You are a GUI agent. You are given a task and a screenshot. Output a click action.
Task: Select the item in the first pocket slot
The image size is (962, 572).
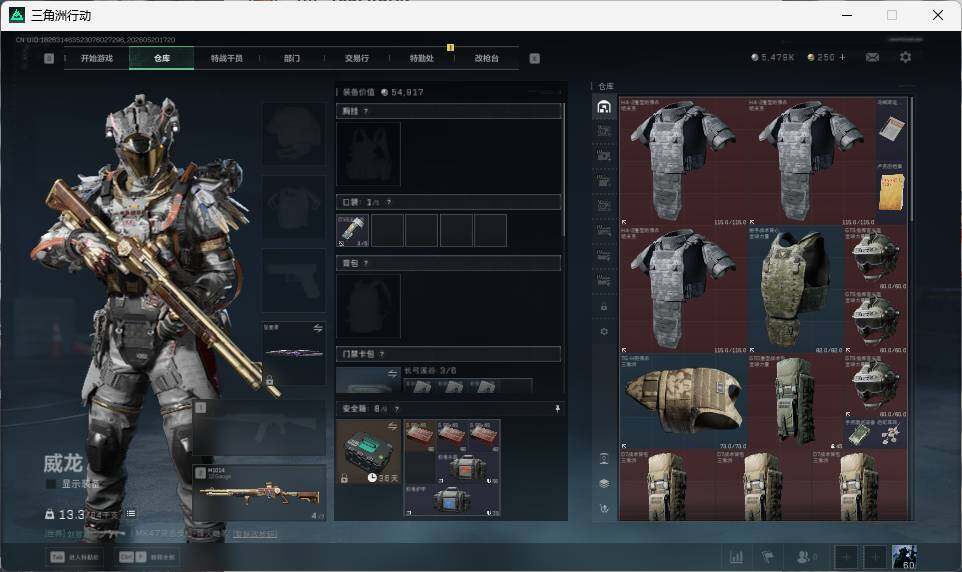[x=353, y=230]
